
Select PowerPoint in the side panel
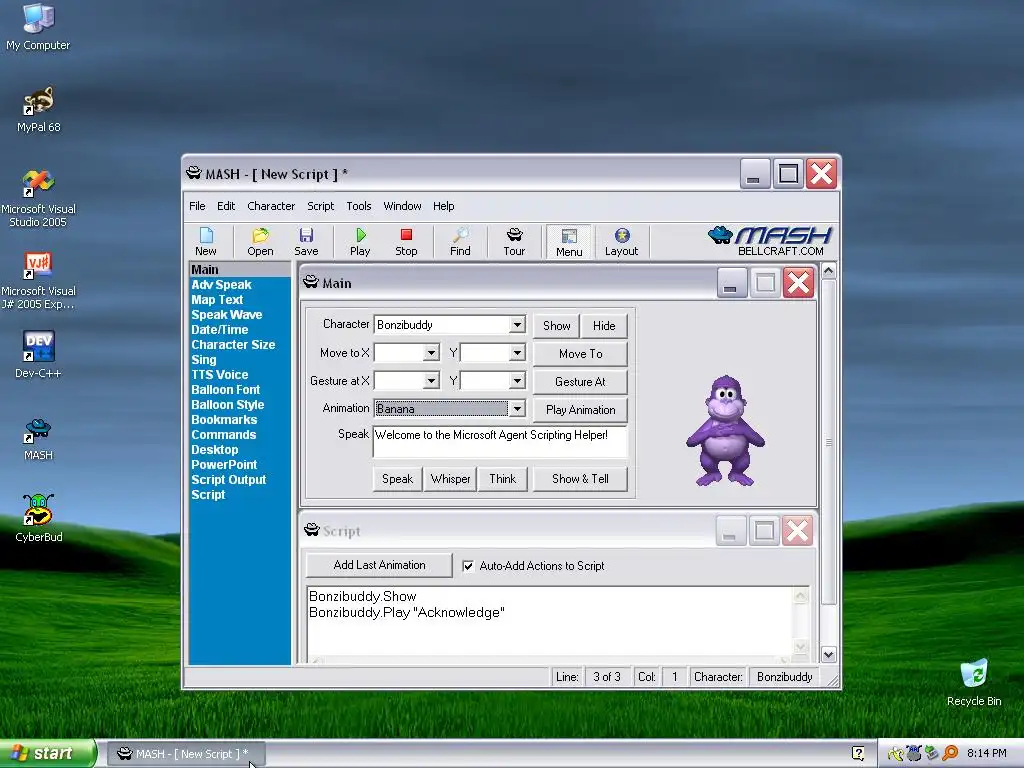point(224,465)
